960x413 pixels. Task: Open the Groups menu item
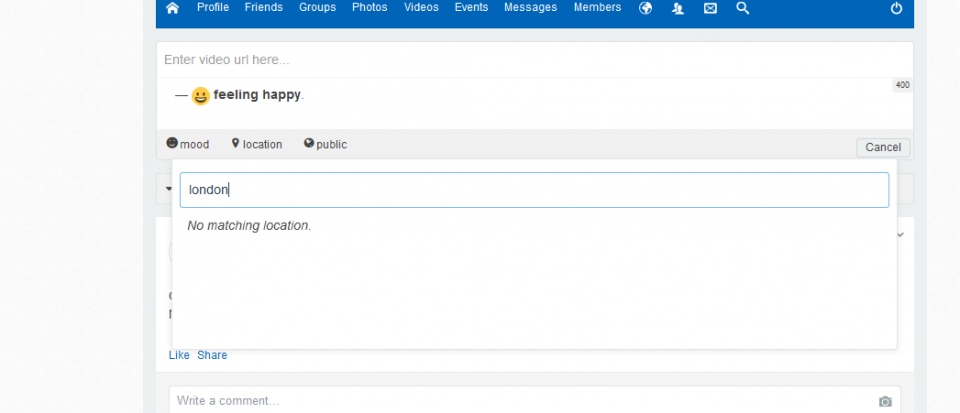click(x=317, y=7)
